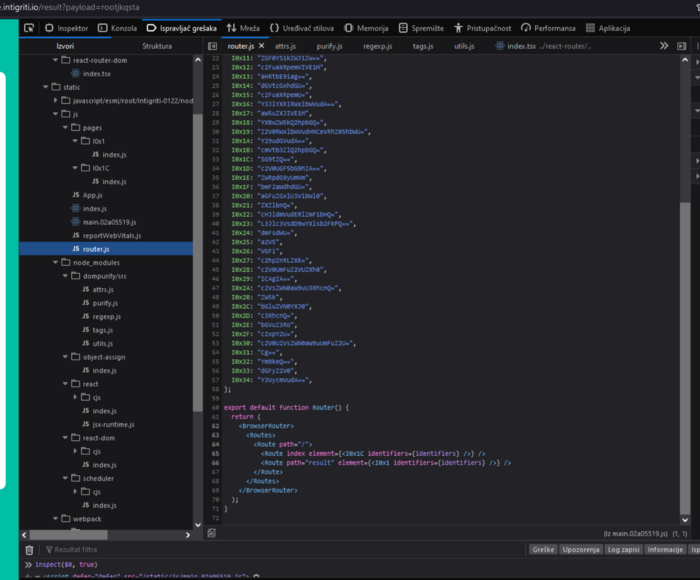
Task: Close the router.js tab
Action: point(262,46)
